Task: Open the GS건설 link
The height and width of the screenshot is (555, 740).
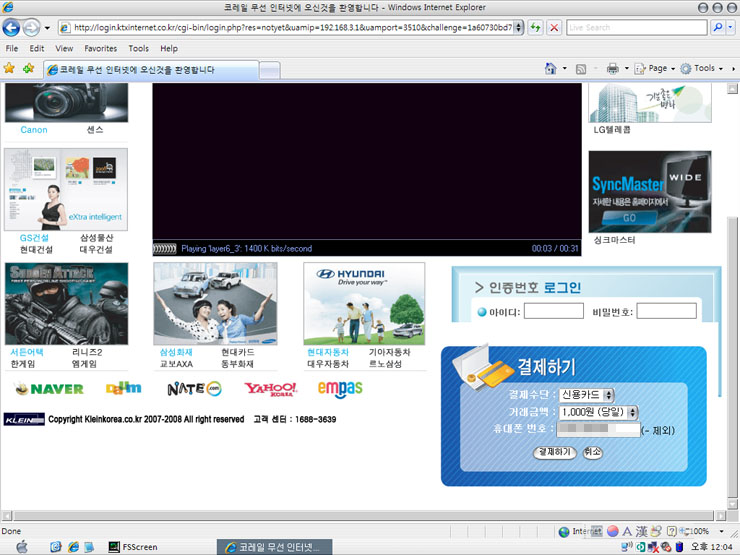Action: coord(34,238)
